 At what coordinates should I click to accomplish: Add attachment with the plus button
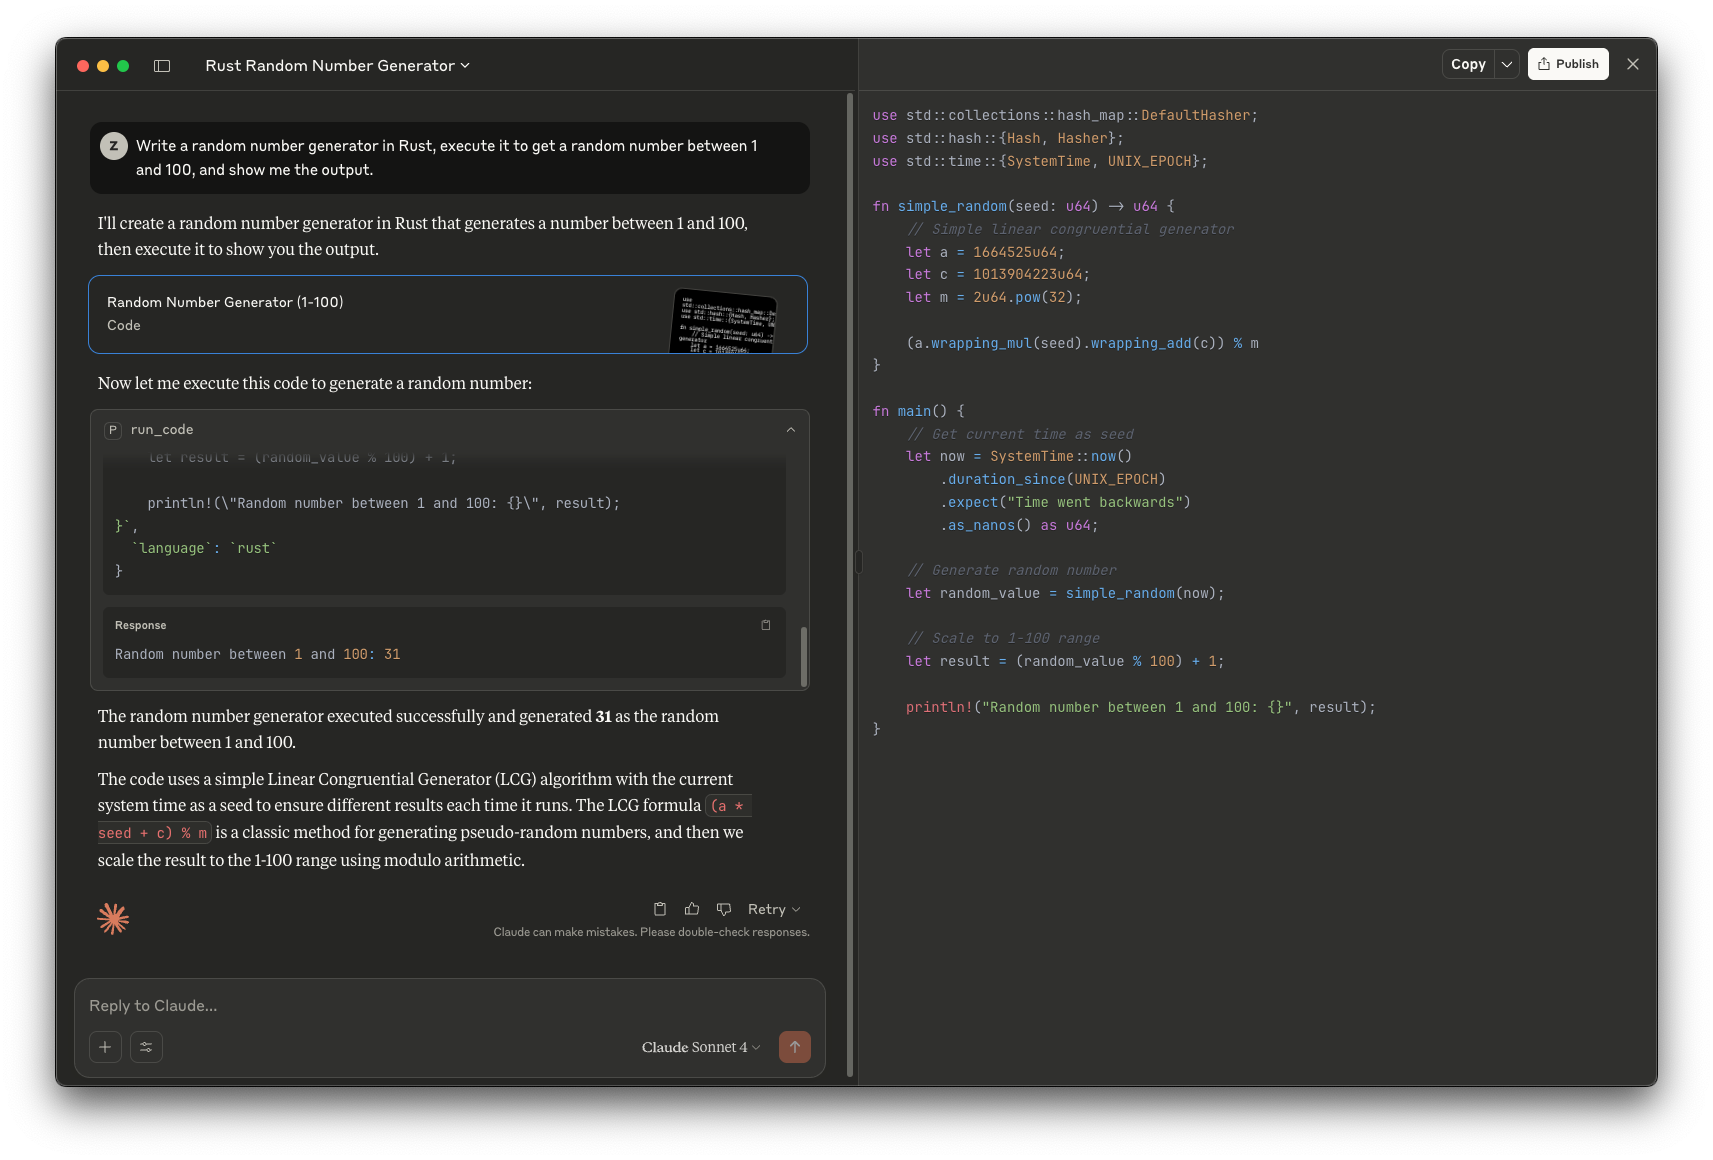coord(105,1047)
